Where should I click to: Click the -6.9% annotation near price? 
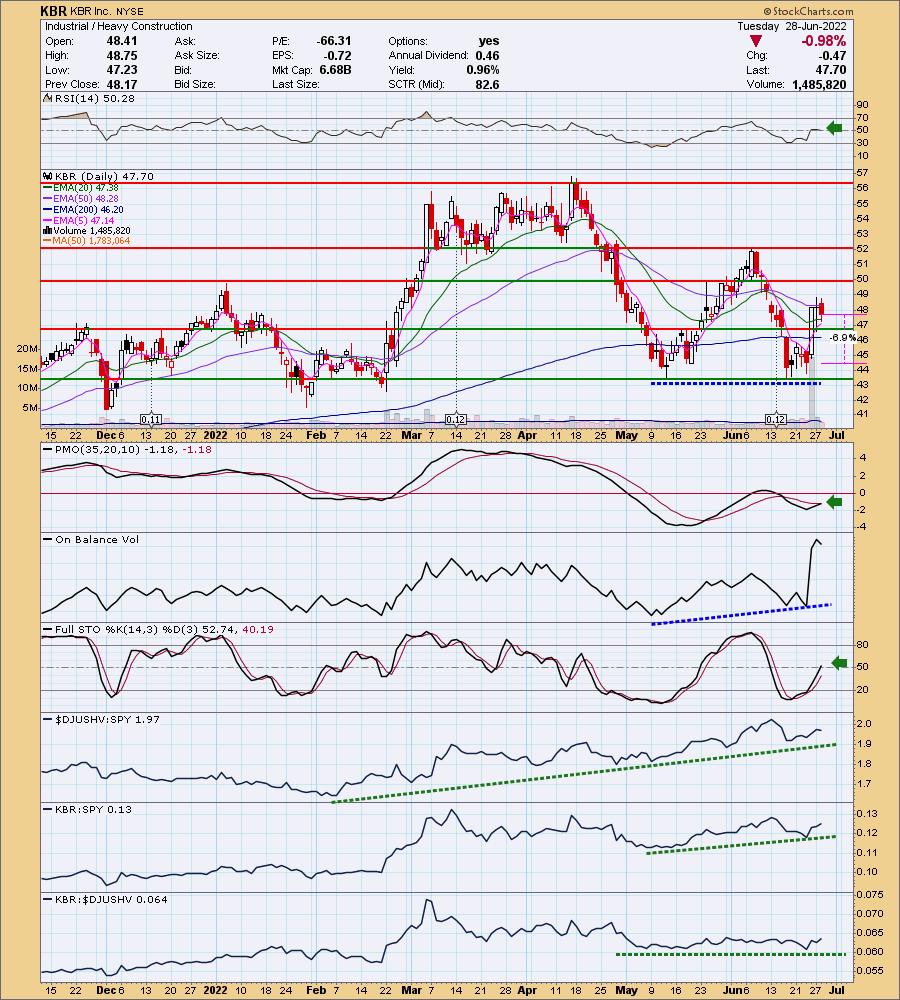point(842,337)
